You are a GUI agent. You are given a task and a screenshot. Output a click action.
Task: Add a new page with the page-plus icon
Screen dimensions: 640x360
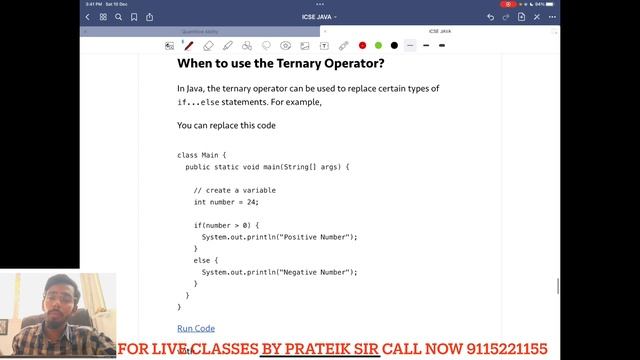coord(521,17)
